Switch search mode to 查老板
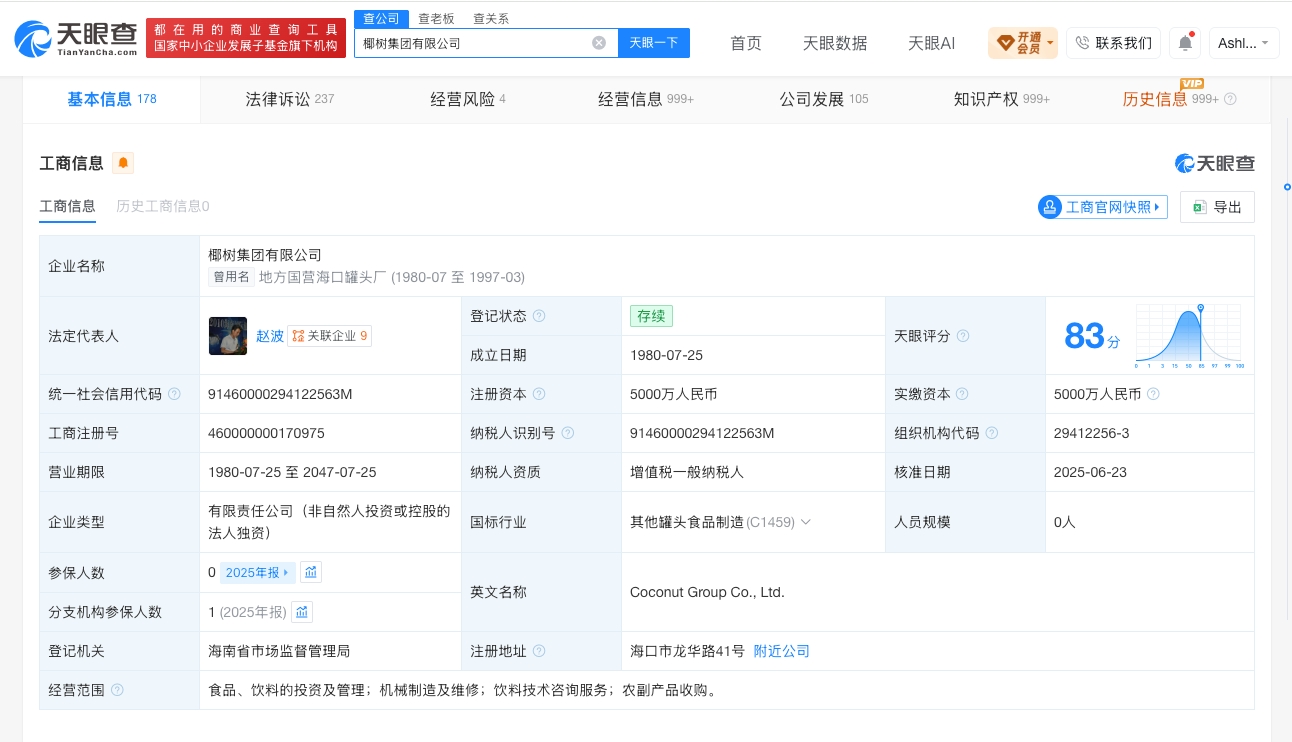Viewport: 1292px width, 742px height. point(436,18)
